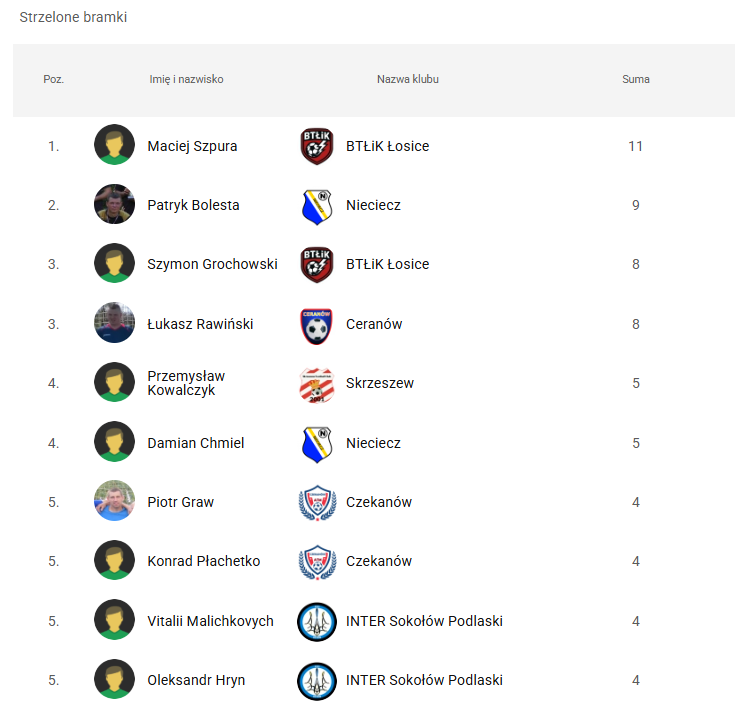Sort by the Suma column header
Image resolution: width=748 pixels, height=712 pixels.
(x=635, y=80)
